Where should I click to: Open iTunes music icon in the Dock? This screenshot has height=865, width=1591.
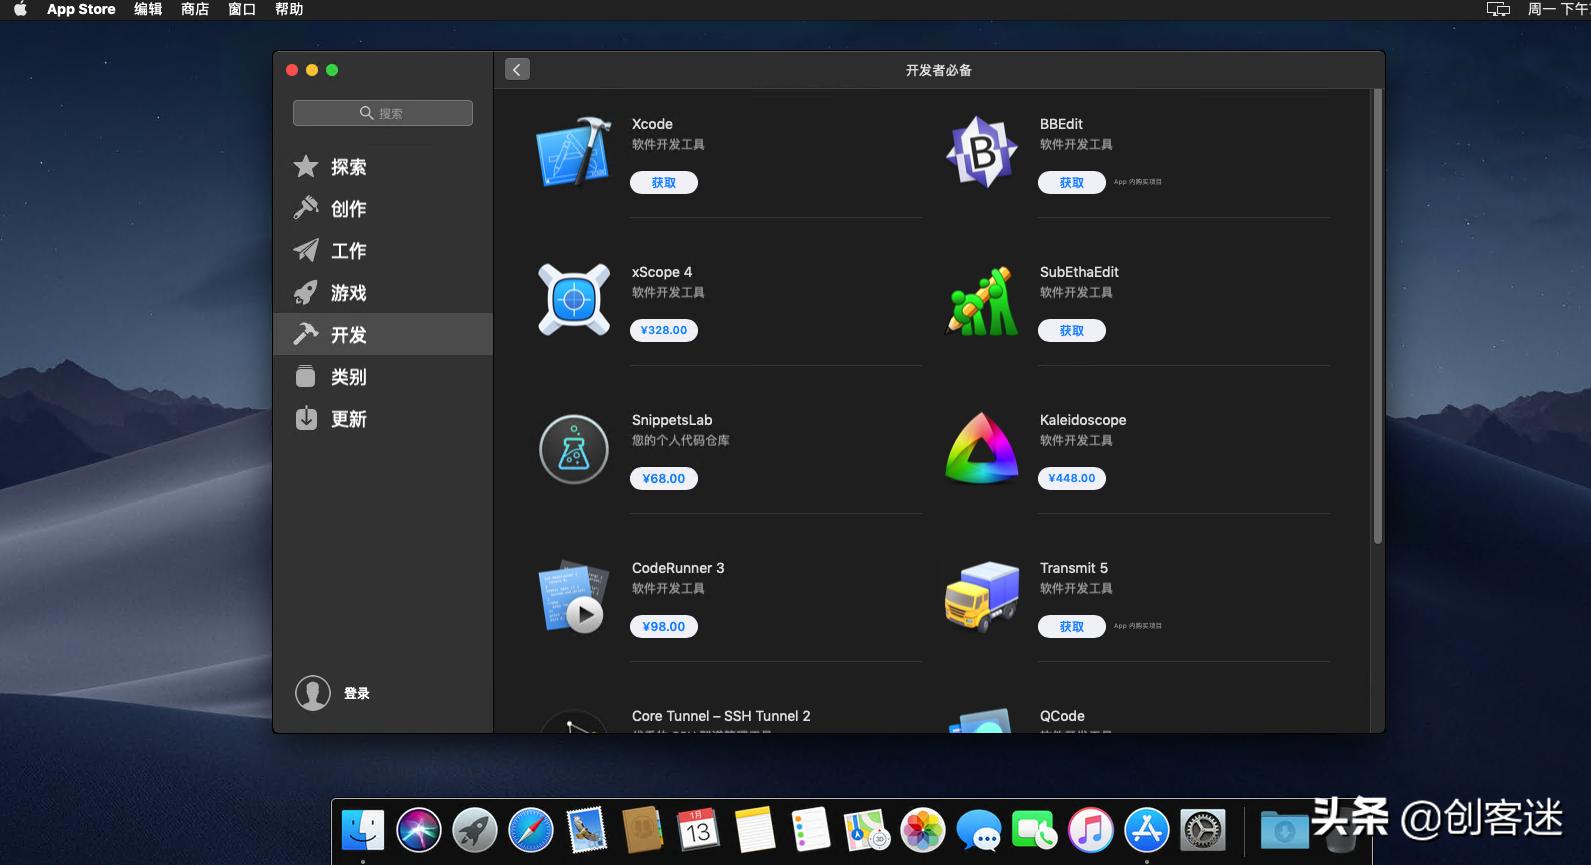tap(1091, 830)
